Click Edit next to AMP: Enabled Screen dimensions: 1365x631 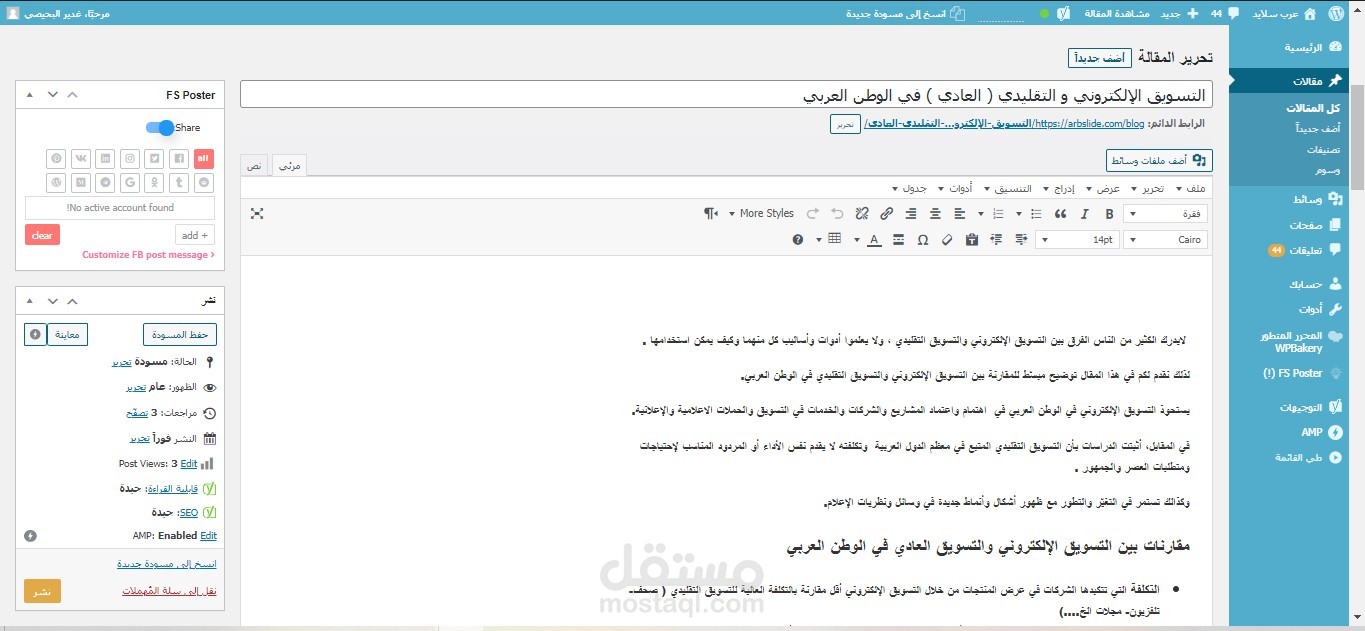[208, 536]
